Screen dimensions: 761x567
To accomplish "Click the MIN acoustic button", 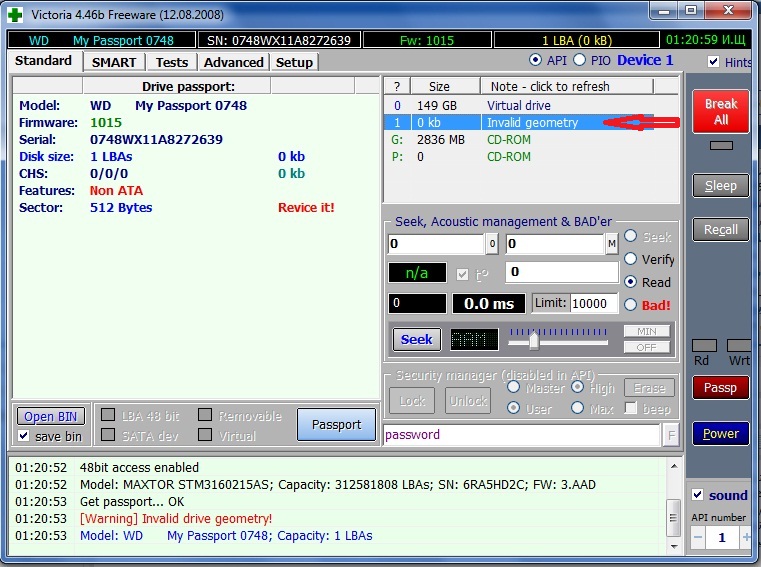I will click(x=646, y=332).
